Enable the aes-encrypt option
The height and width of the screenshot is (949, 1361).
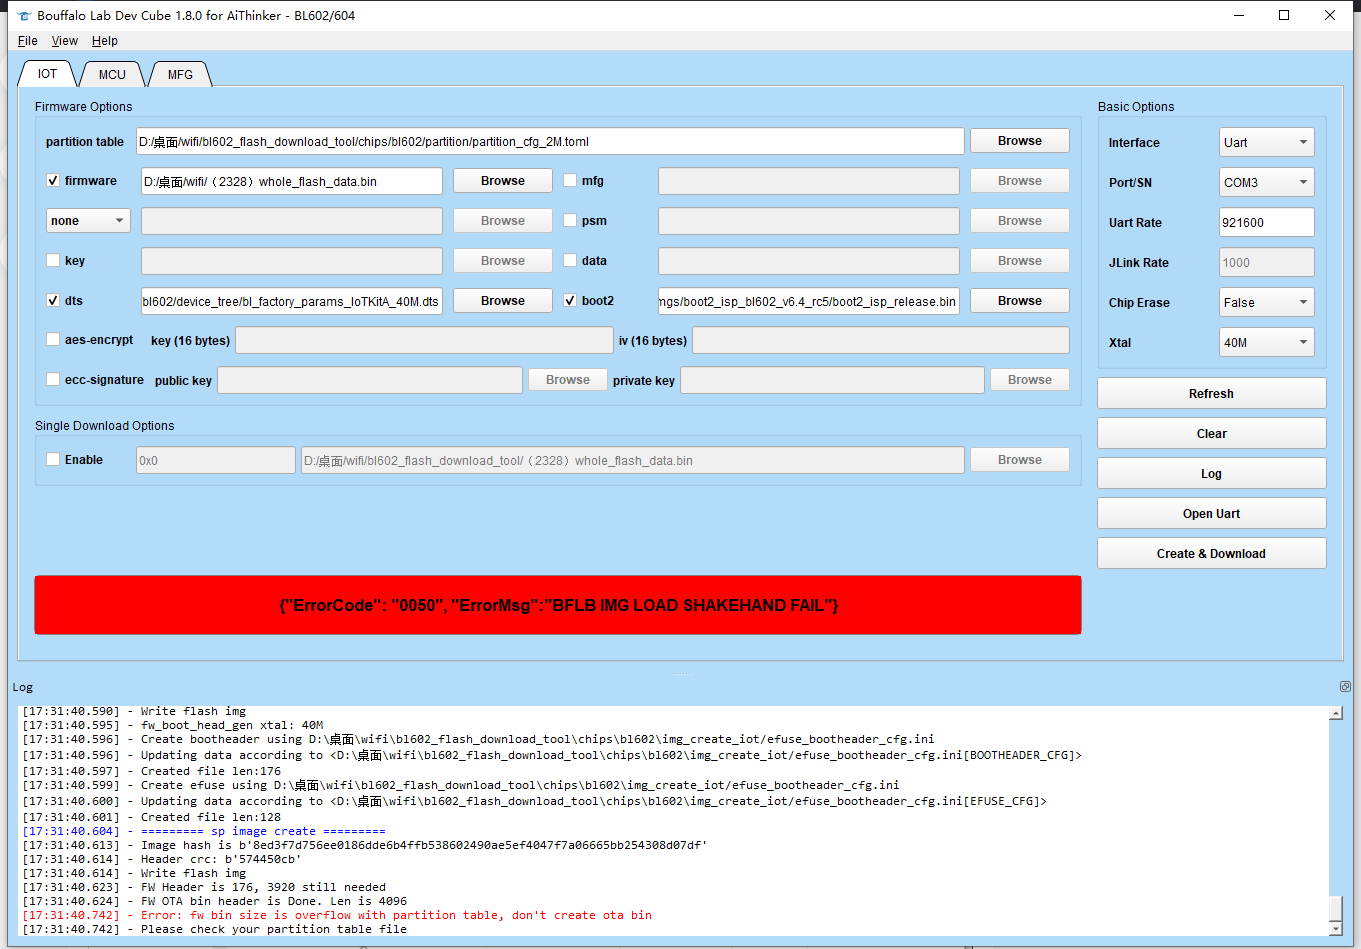[52, 339]
